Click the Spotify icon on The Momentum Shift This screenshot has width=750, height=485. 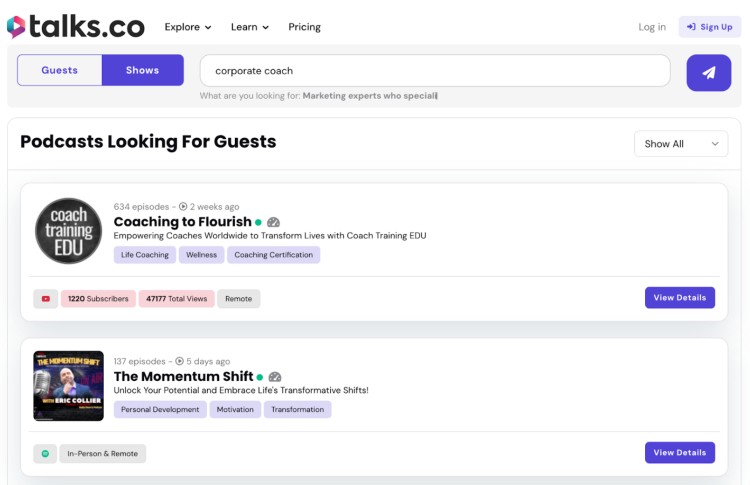point(45,453)
